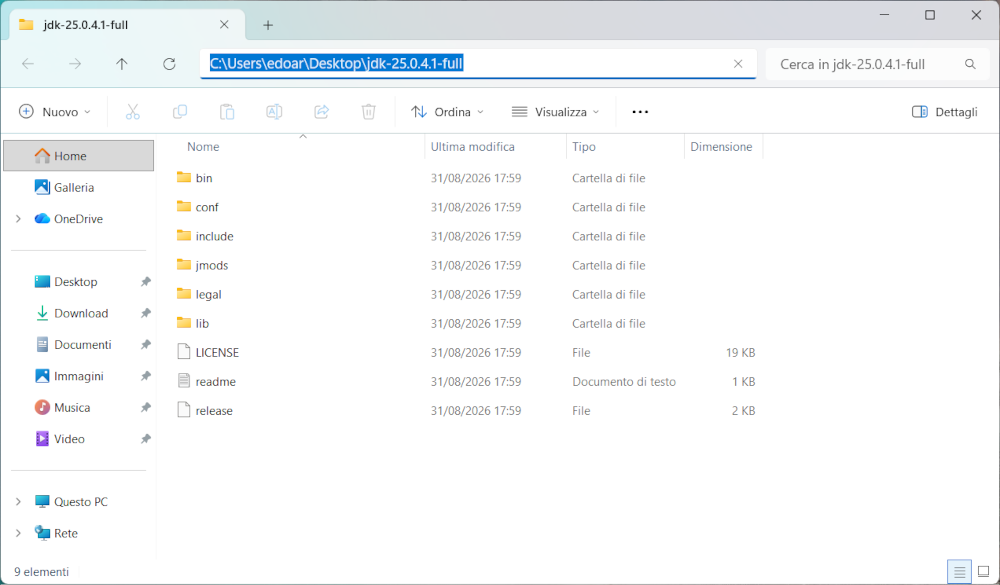This screenshot has height=585, width=1000.
Task: Sort by Dimensione column header
Action: point(723,147)
